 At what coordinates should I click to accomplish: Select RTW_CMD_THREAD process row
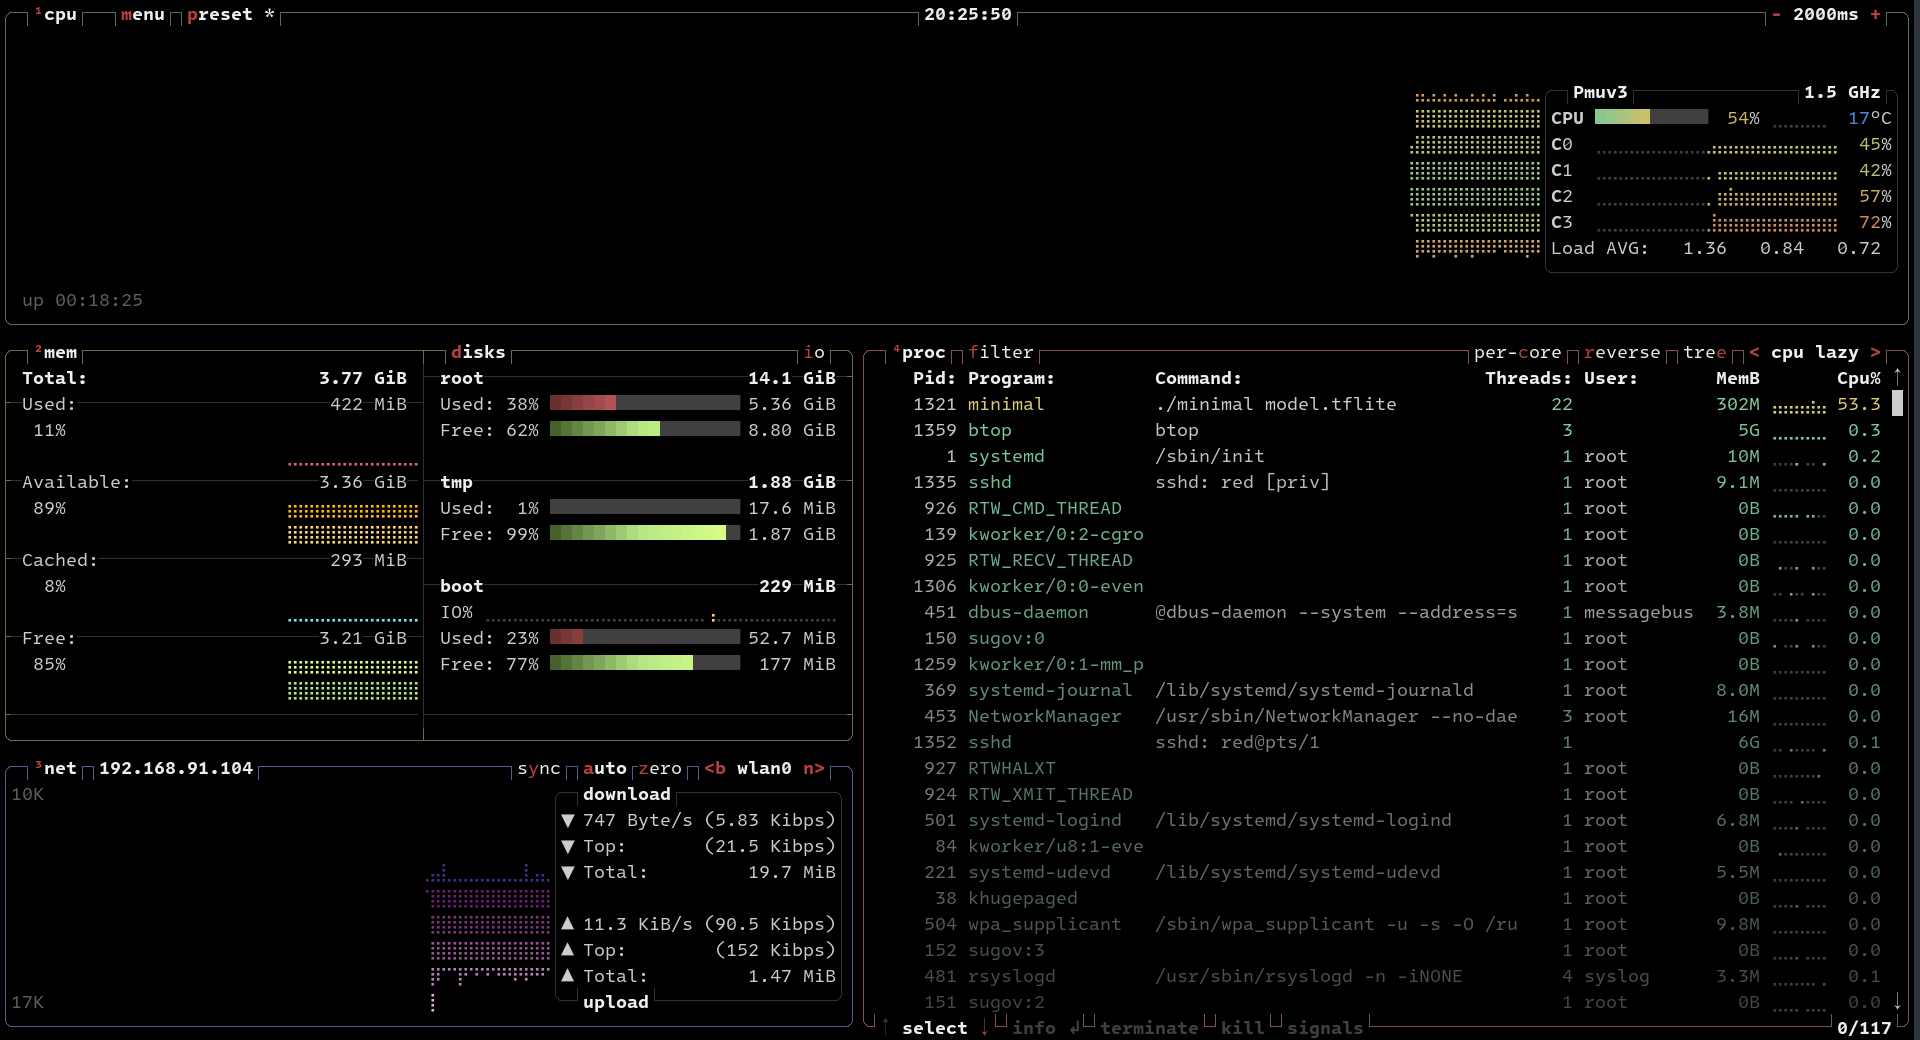click(x=1397, y=509)
